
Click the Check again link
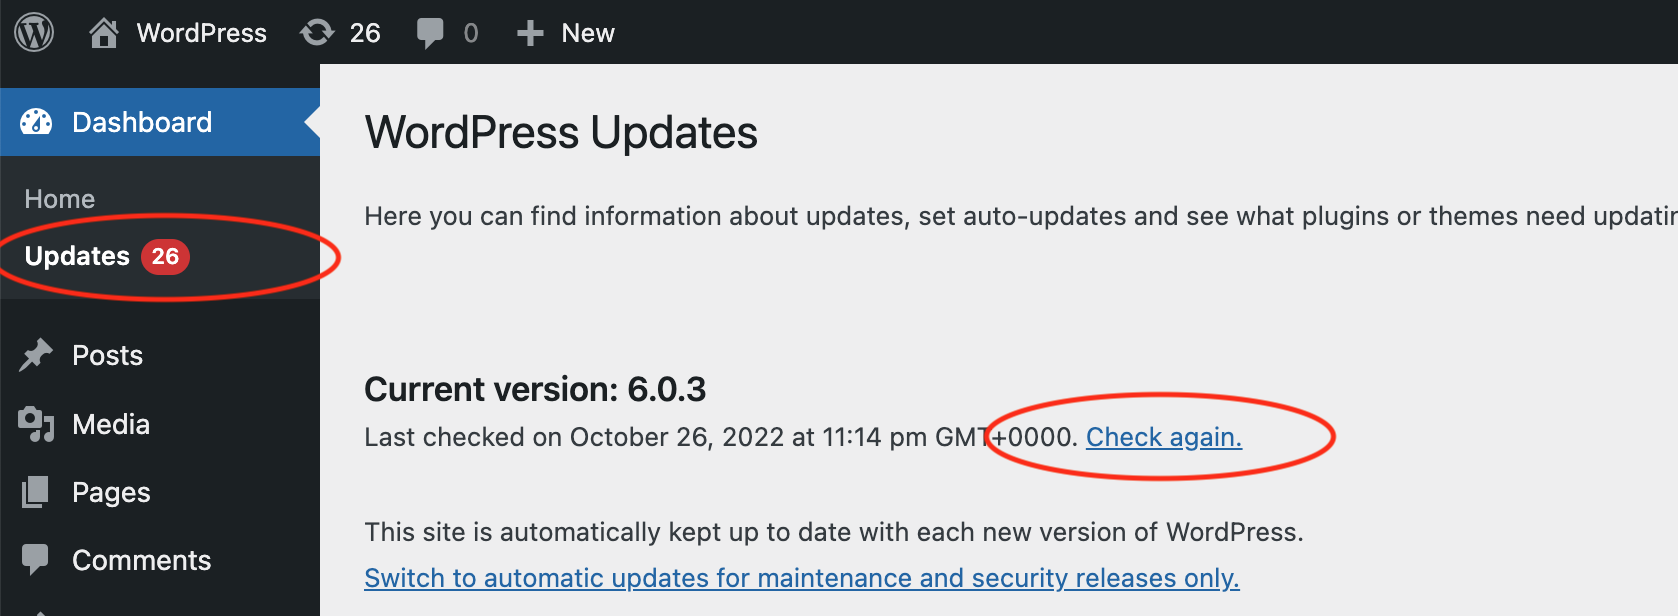click(x=1164, y=437)
